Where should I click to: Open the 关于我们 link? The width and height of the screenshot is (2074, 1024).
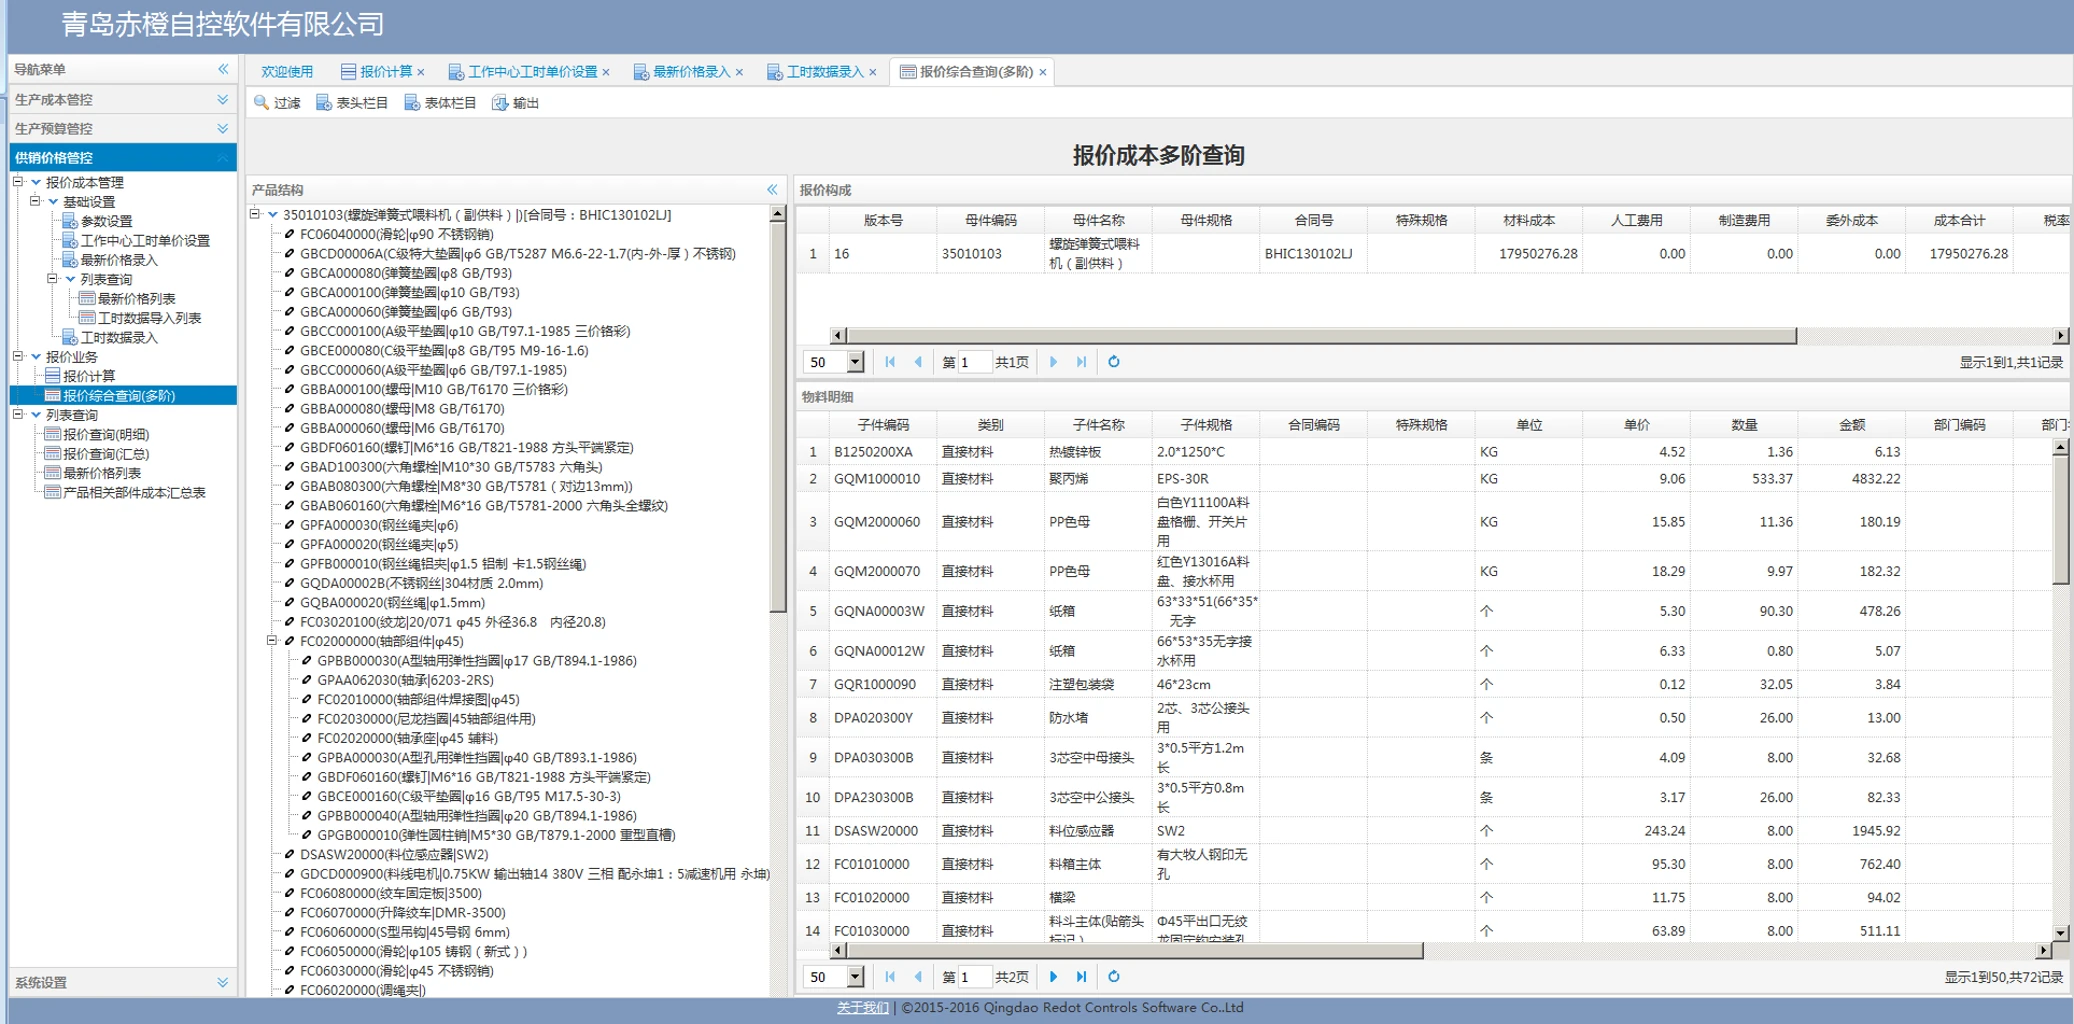(862, 1008)
